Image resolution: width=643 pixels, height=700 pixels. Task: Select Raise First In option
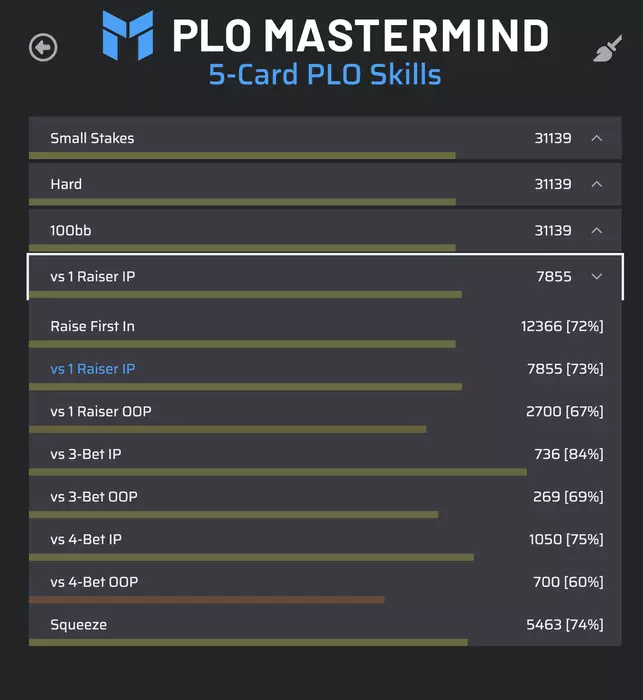click(x=93, y=326)
